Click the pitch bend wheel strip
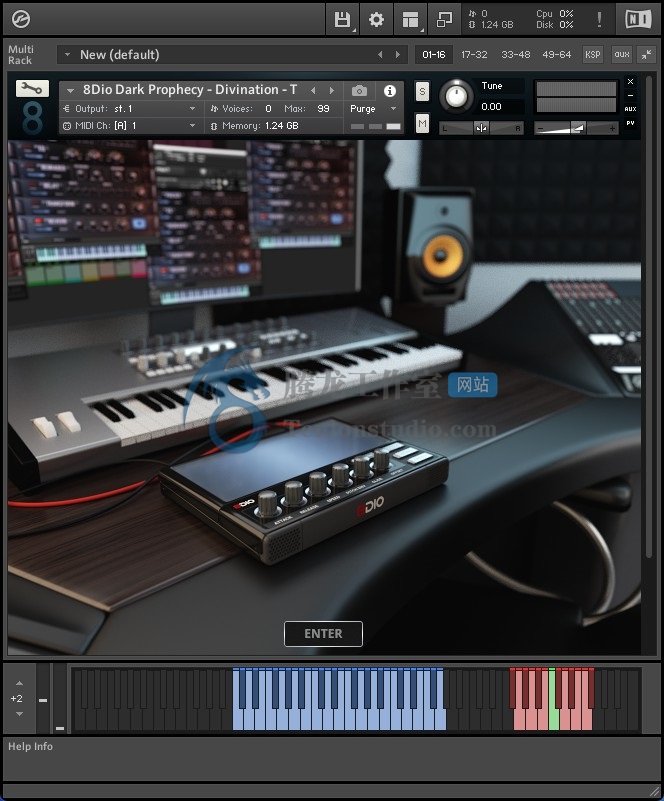This screenshot has height=801, width=664. pyautogui.click(x=43, y=698)
